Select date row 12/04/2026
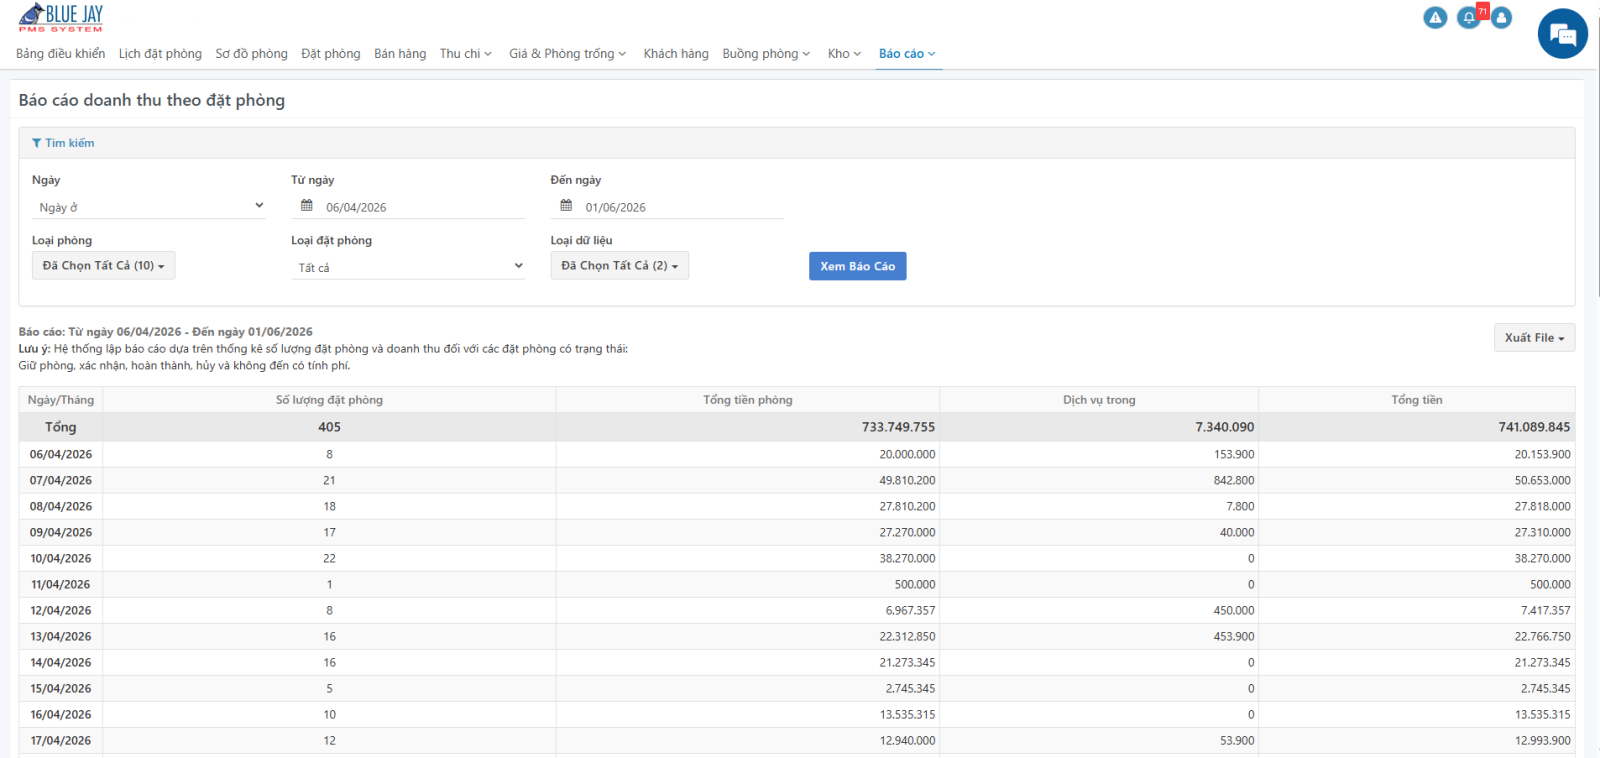Viewport: 1600px width, 758px height. pos(797,610)
